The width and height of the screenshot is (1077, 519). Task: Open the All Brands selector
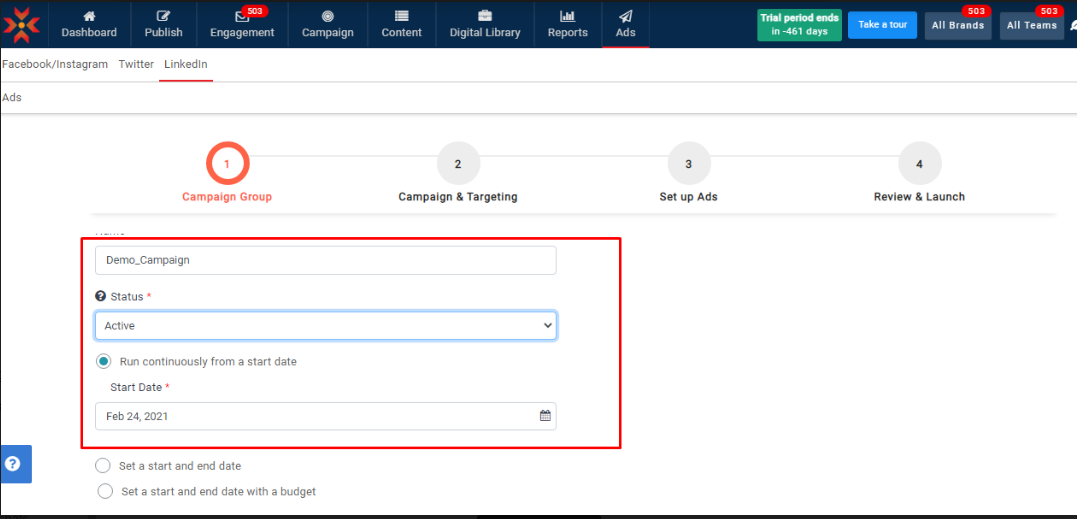click(957, 25)
